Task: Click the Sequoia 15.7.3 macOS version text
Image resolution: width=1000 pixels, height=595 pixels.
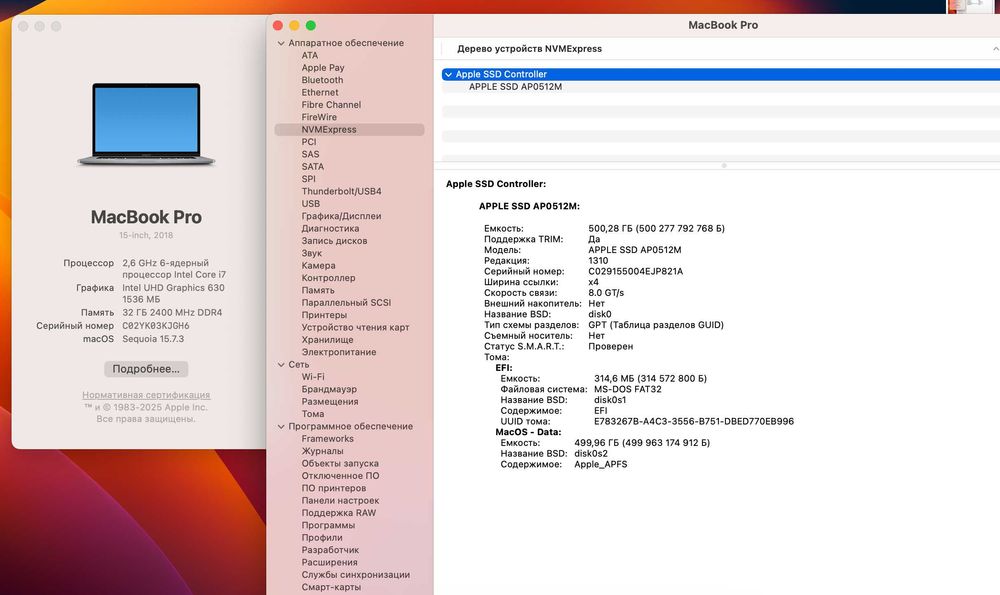Action: pyautogui.click(x=153, y=339)
